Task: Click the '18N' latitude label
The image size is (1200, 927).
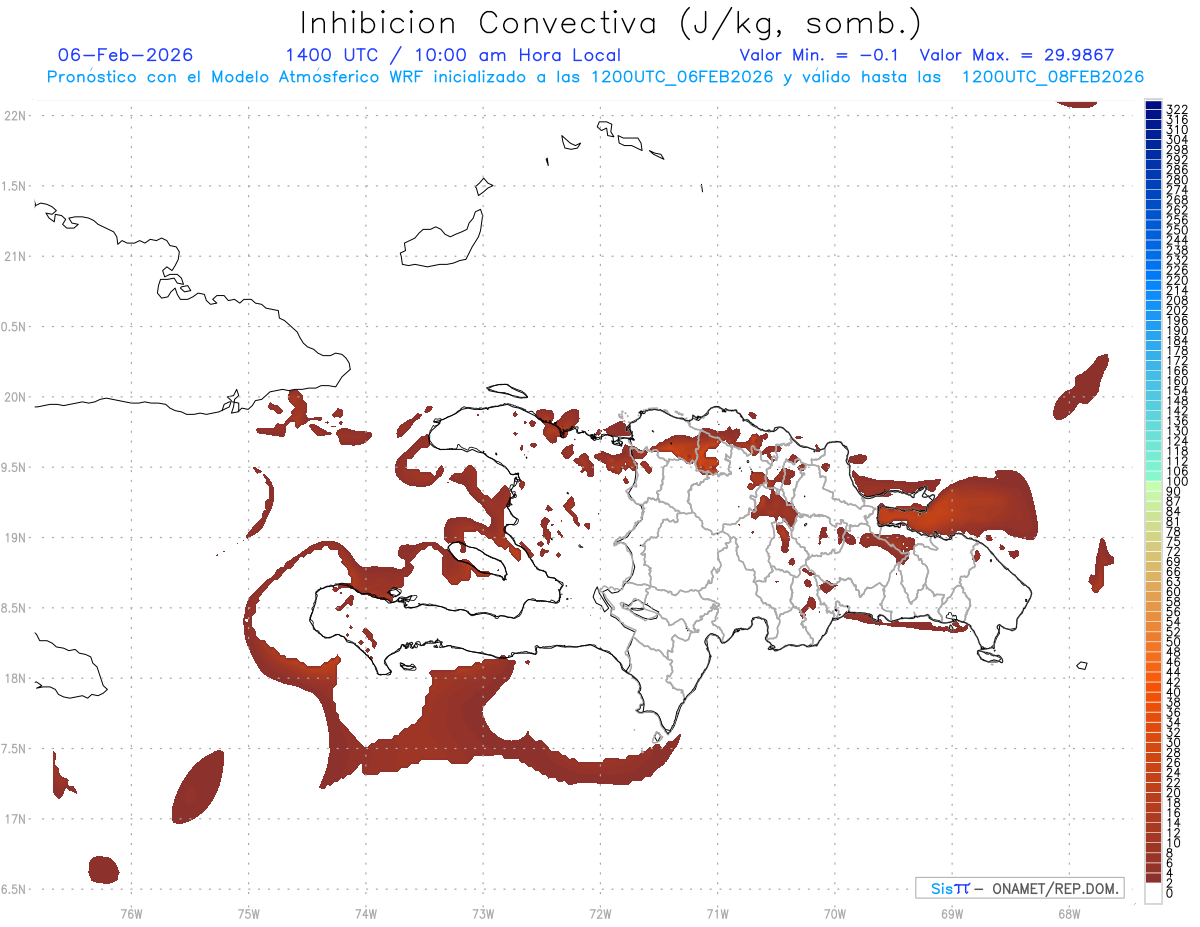Action: tap(14, 678)
